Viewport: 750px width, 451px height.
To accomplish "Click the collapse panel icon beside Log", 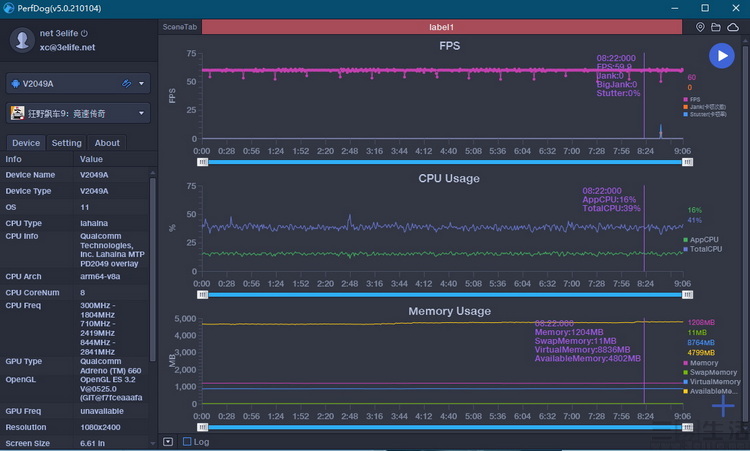I will (168, 441).
